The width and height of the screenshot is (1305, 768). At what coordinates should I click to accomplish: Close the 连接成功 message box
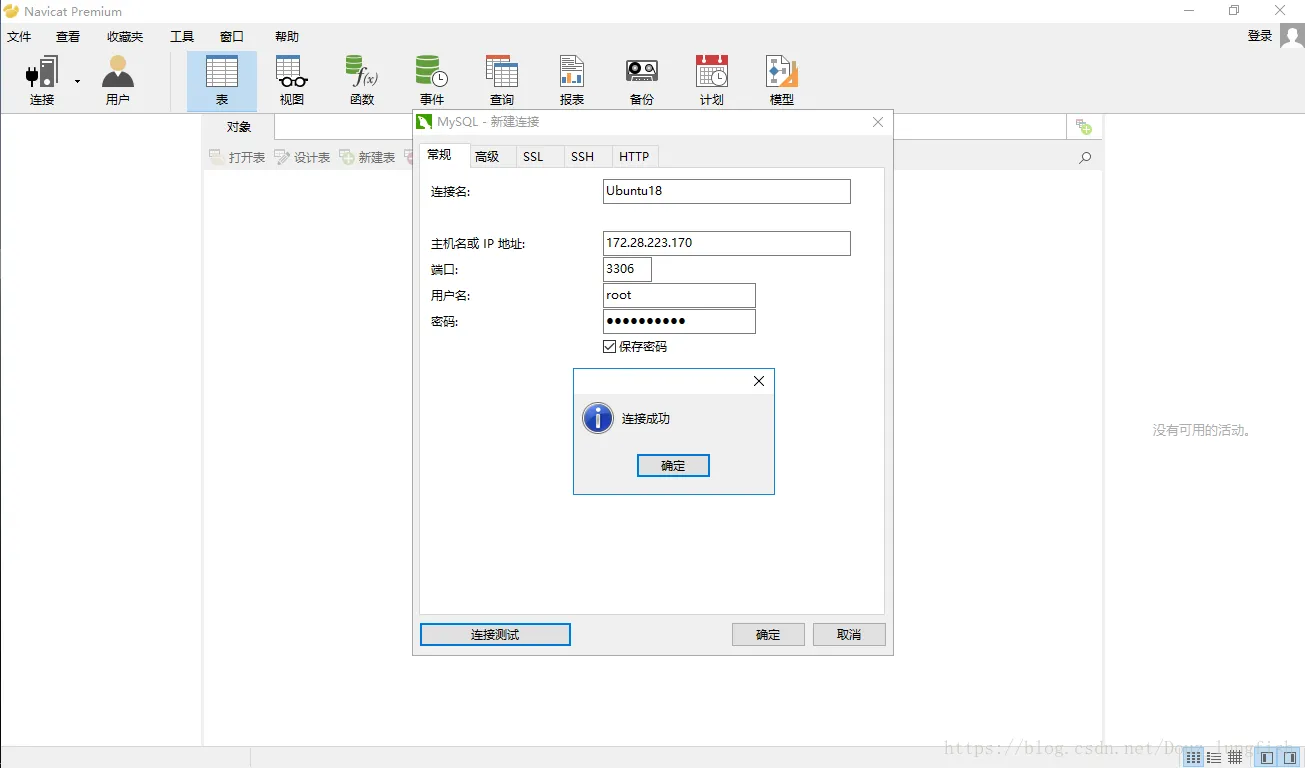[x=759, y=381]
